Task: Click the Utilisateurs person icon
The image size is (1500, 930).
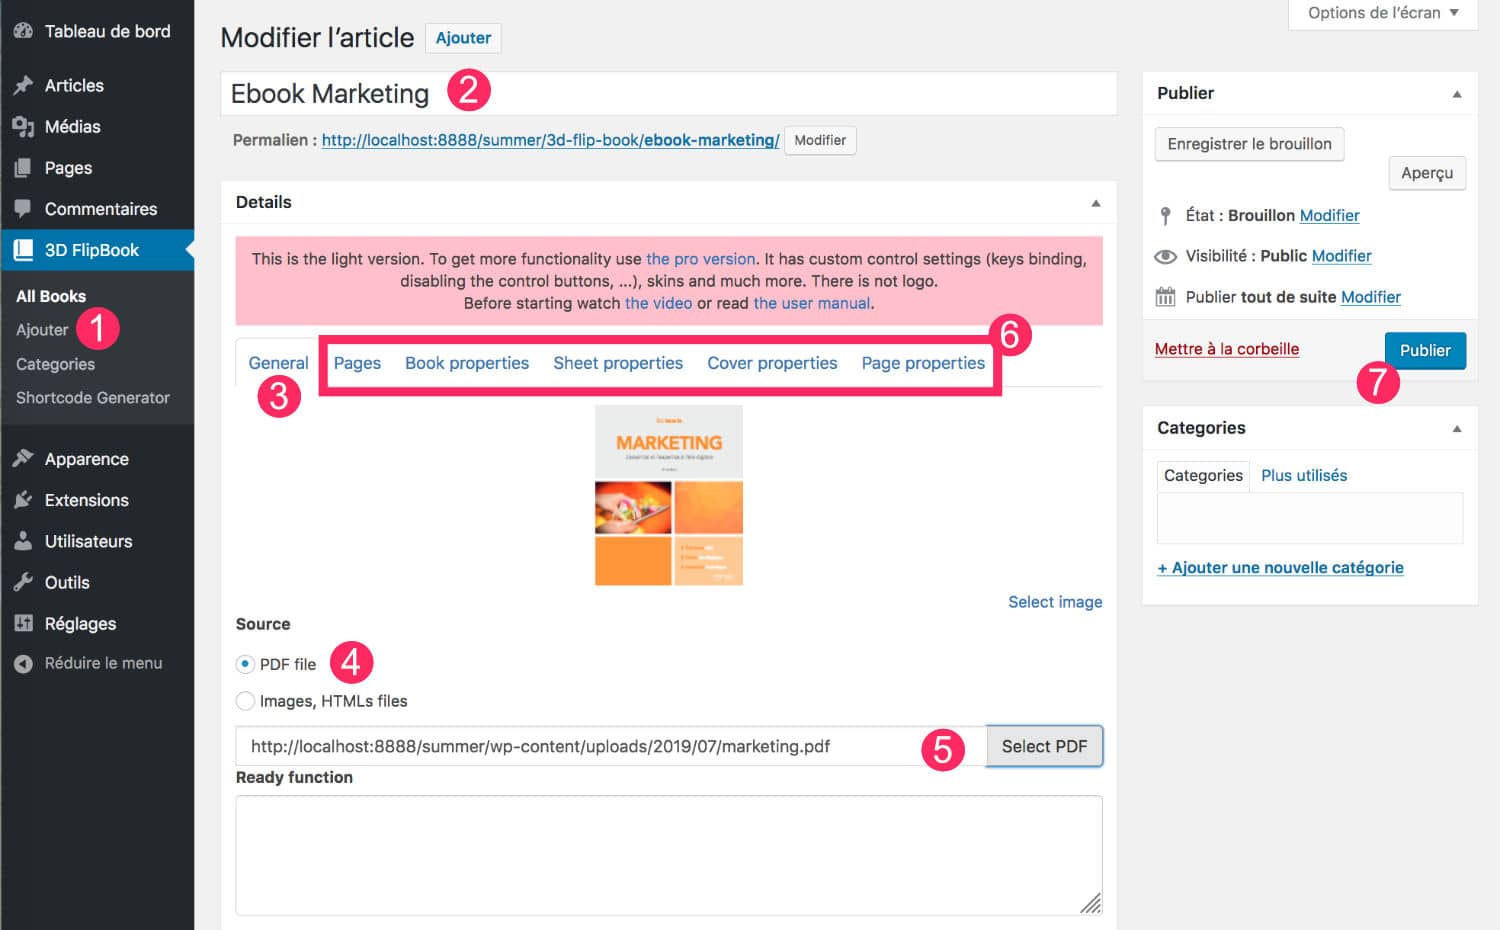Action: (23, 541)
